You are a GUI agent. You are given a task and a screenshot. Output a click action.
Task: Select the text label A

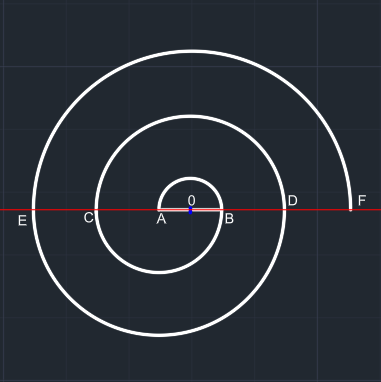pos(161,219)
